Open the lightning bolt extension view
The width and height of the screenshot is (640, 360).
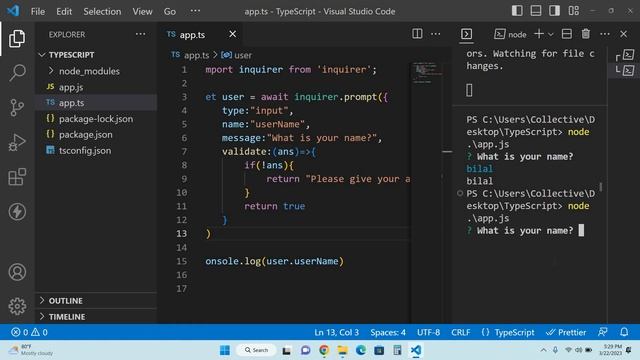coord(17,212)
